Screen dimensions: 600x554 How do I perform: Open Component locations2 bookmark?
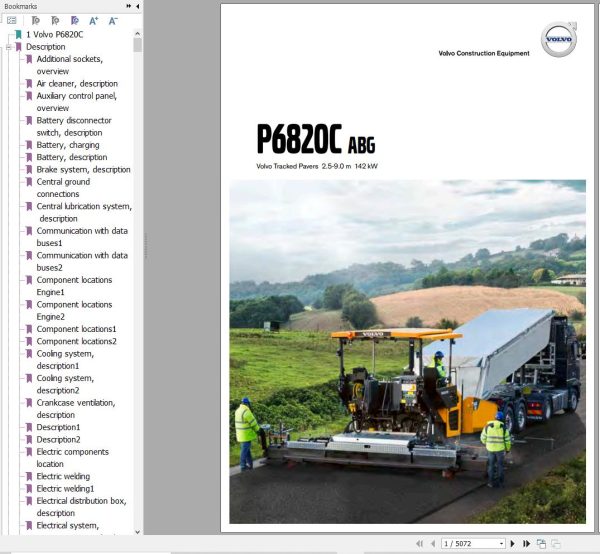tap(76, 341)
